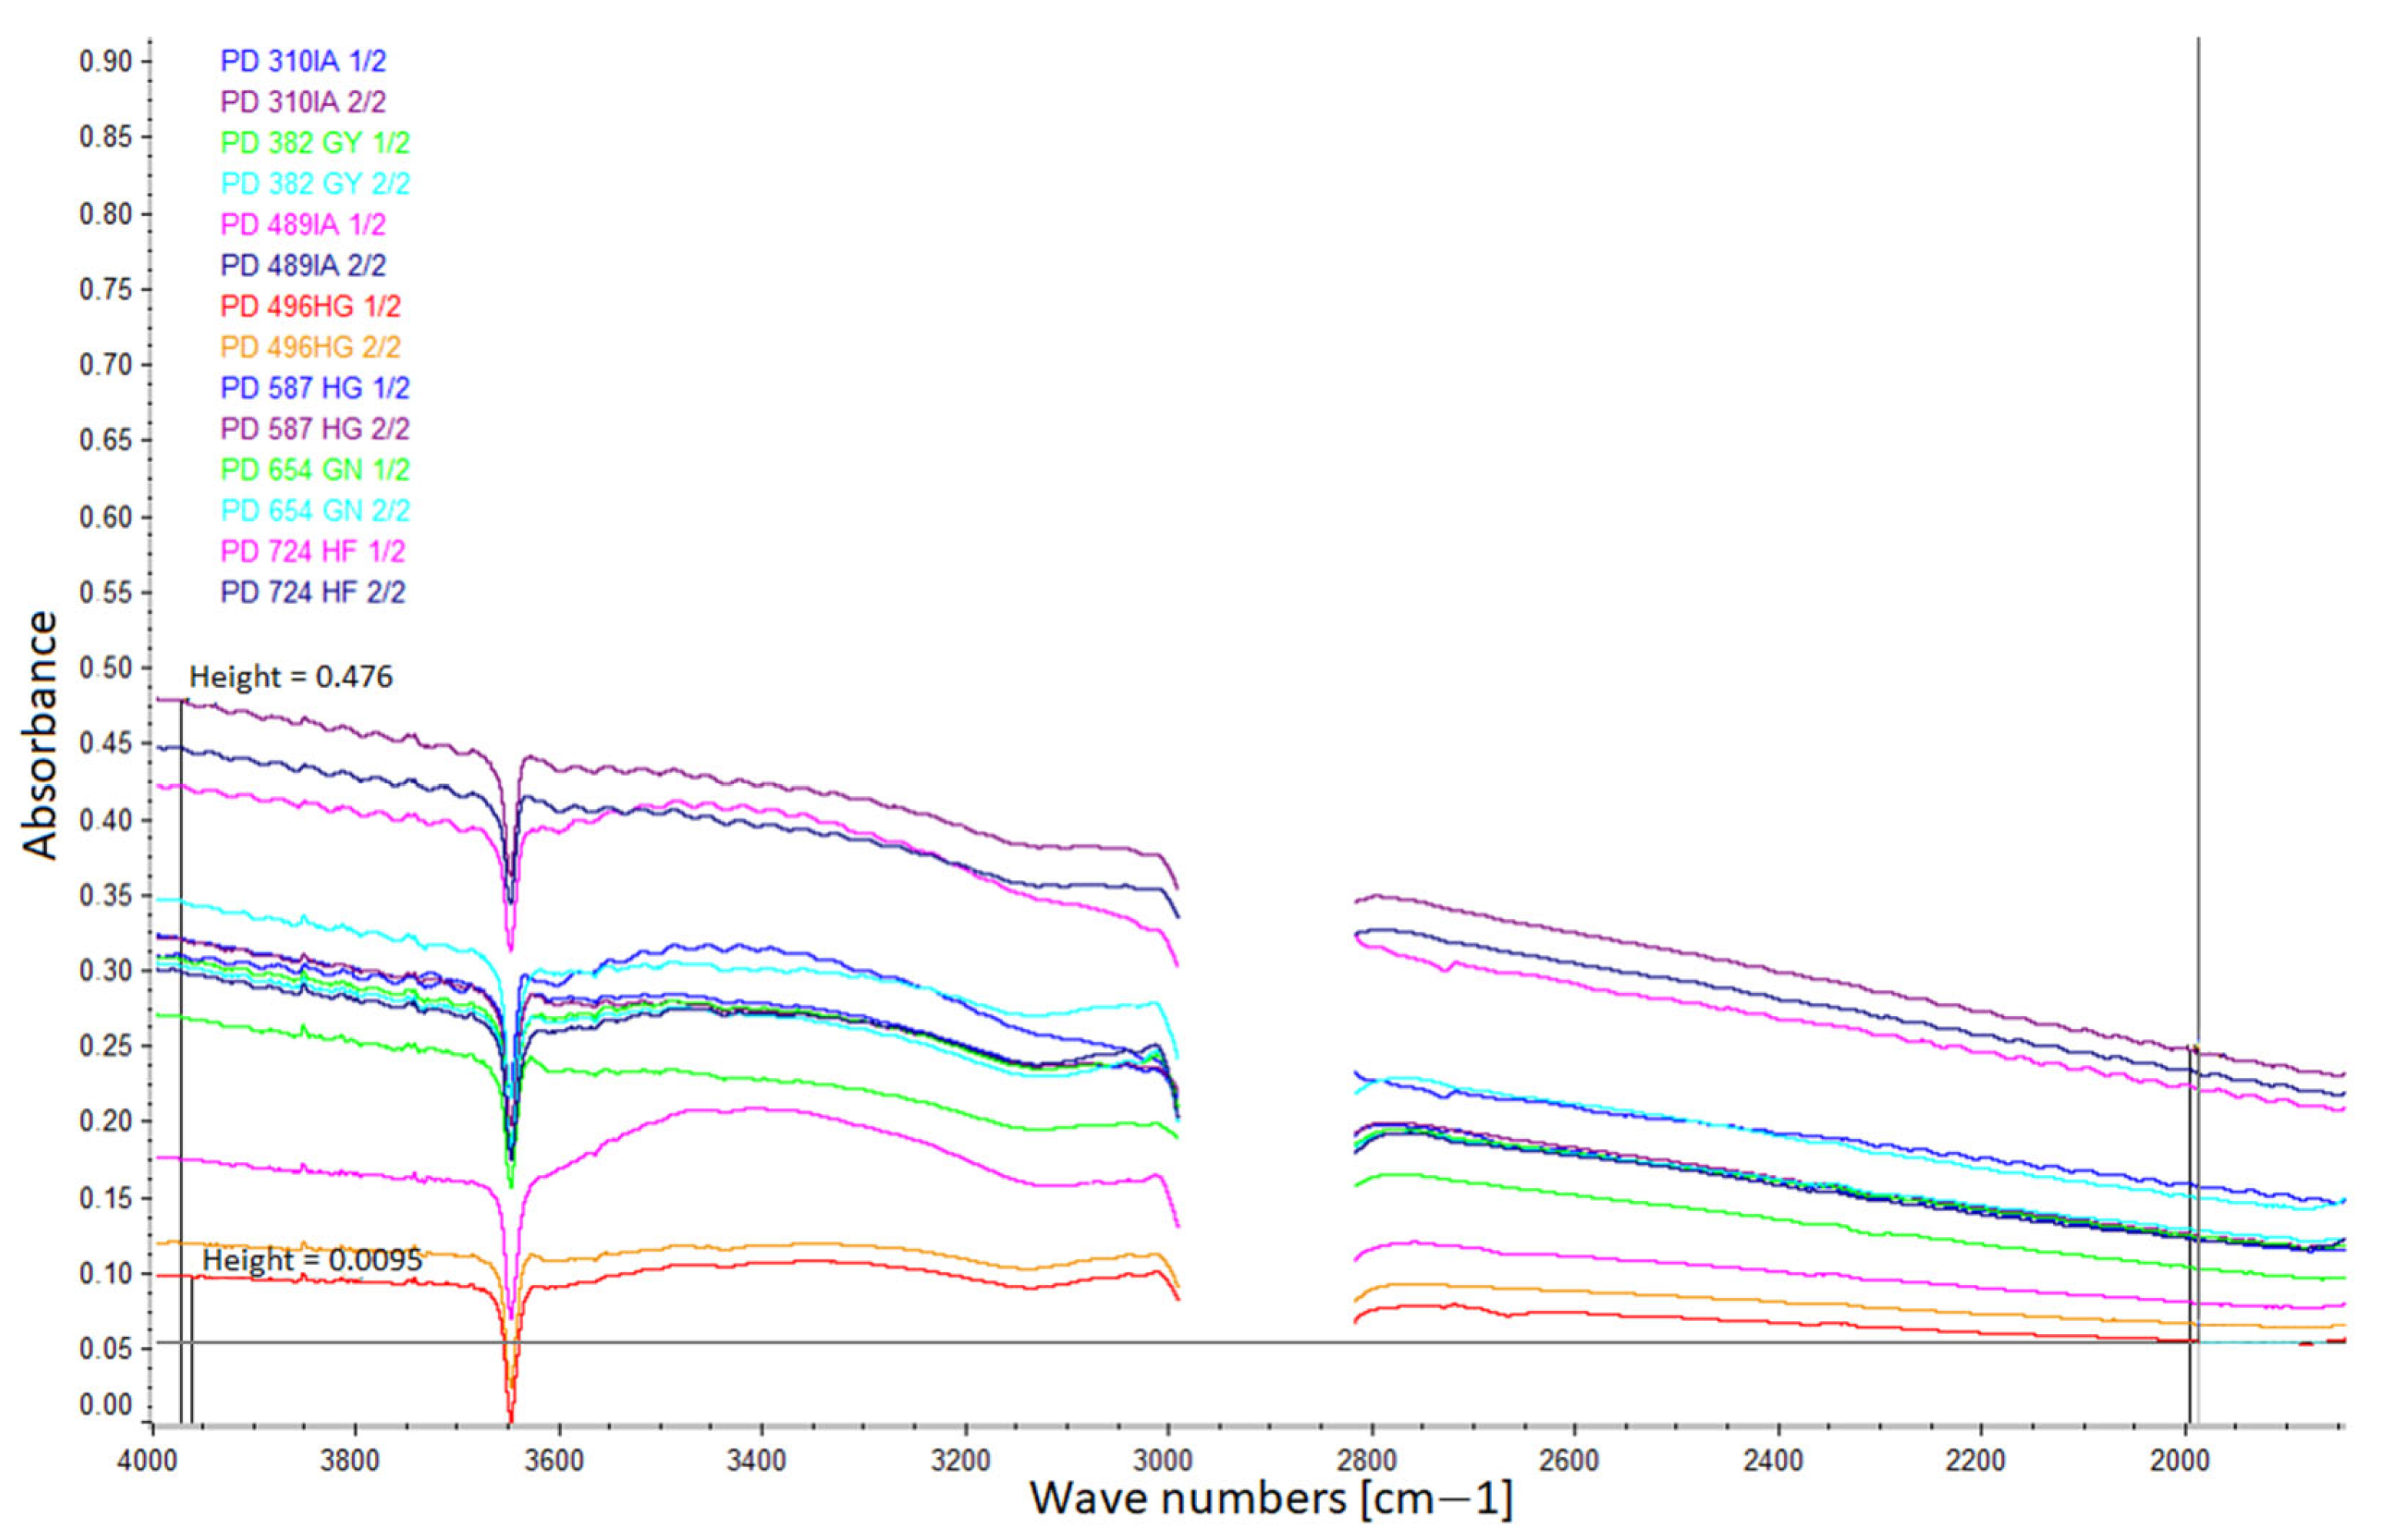Click the PD 489IA 1/2 legend entry

click(303, 224)
